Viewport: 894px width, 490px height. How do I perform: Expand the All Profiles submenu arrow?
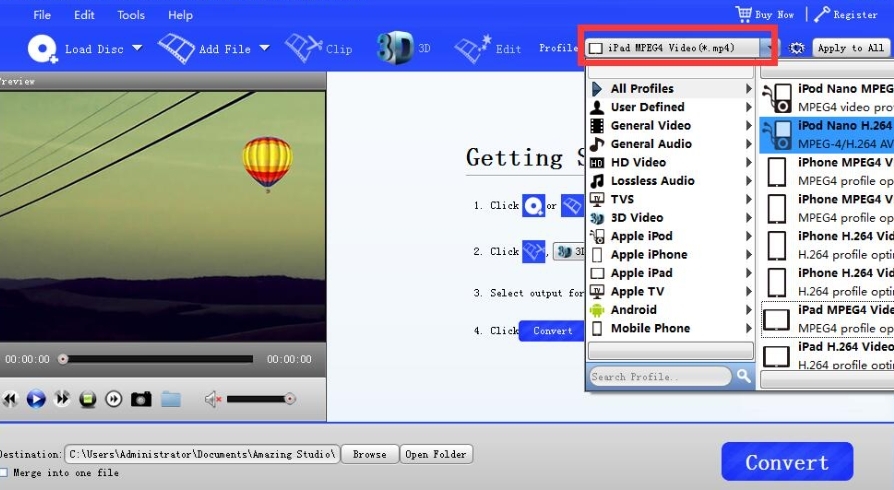749,88
